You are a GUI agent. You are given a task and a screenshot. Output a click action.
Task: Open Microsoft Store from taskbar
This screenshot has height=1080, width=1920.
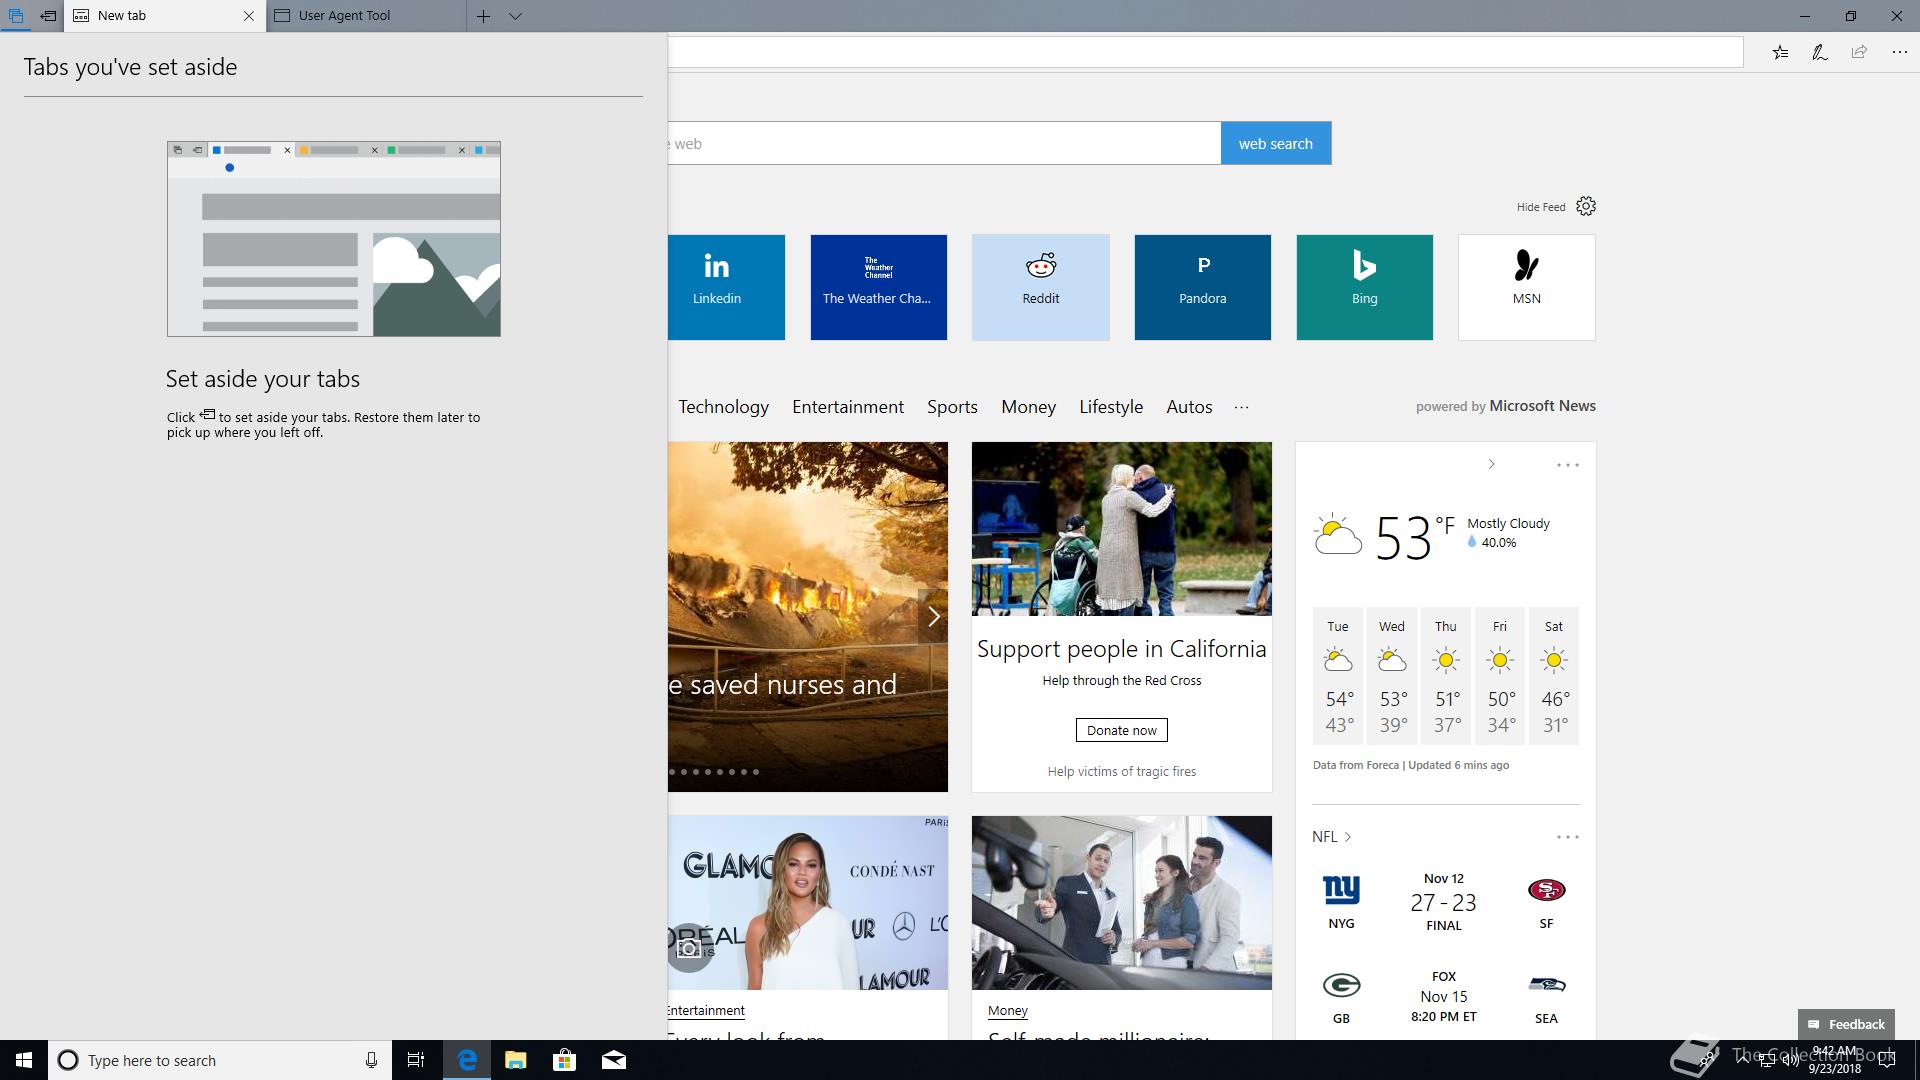pos(564,1060)
